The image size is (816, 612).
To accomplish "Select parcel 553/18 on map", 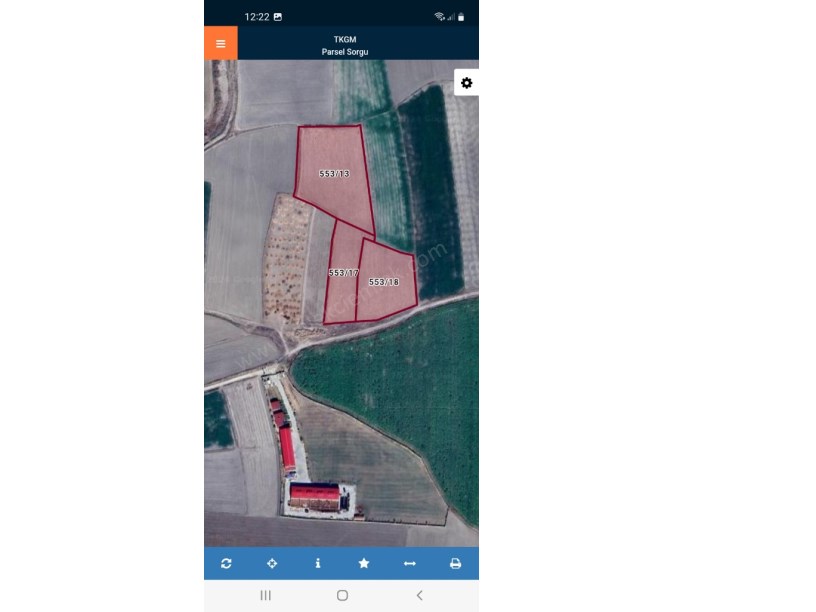I will coord(386,282).
